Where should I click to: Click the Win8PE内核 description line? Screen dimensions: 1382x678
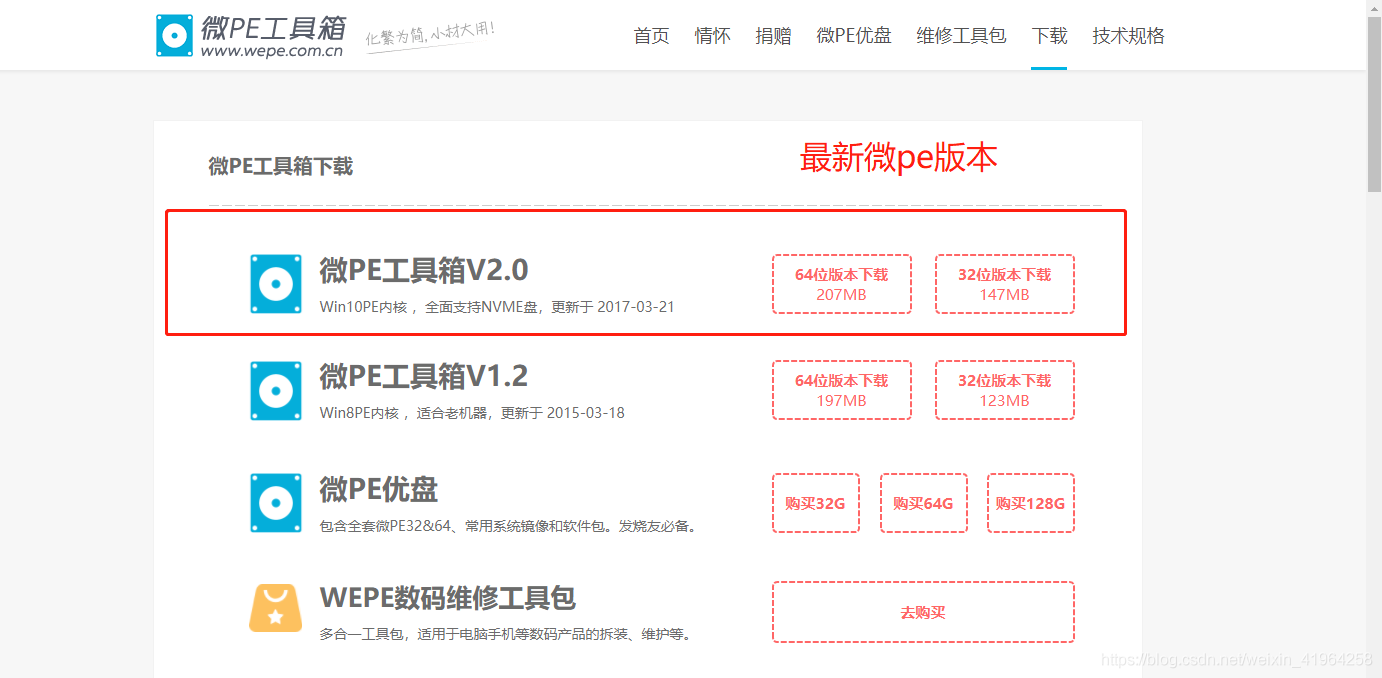[472, 413]
